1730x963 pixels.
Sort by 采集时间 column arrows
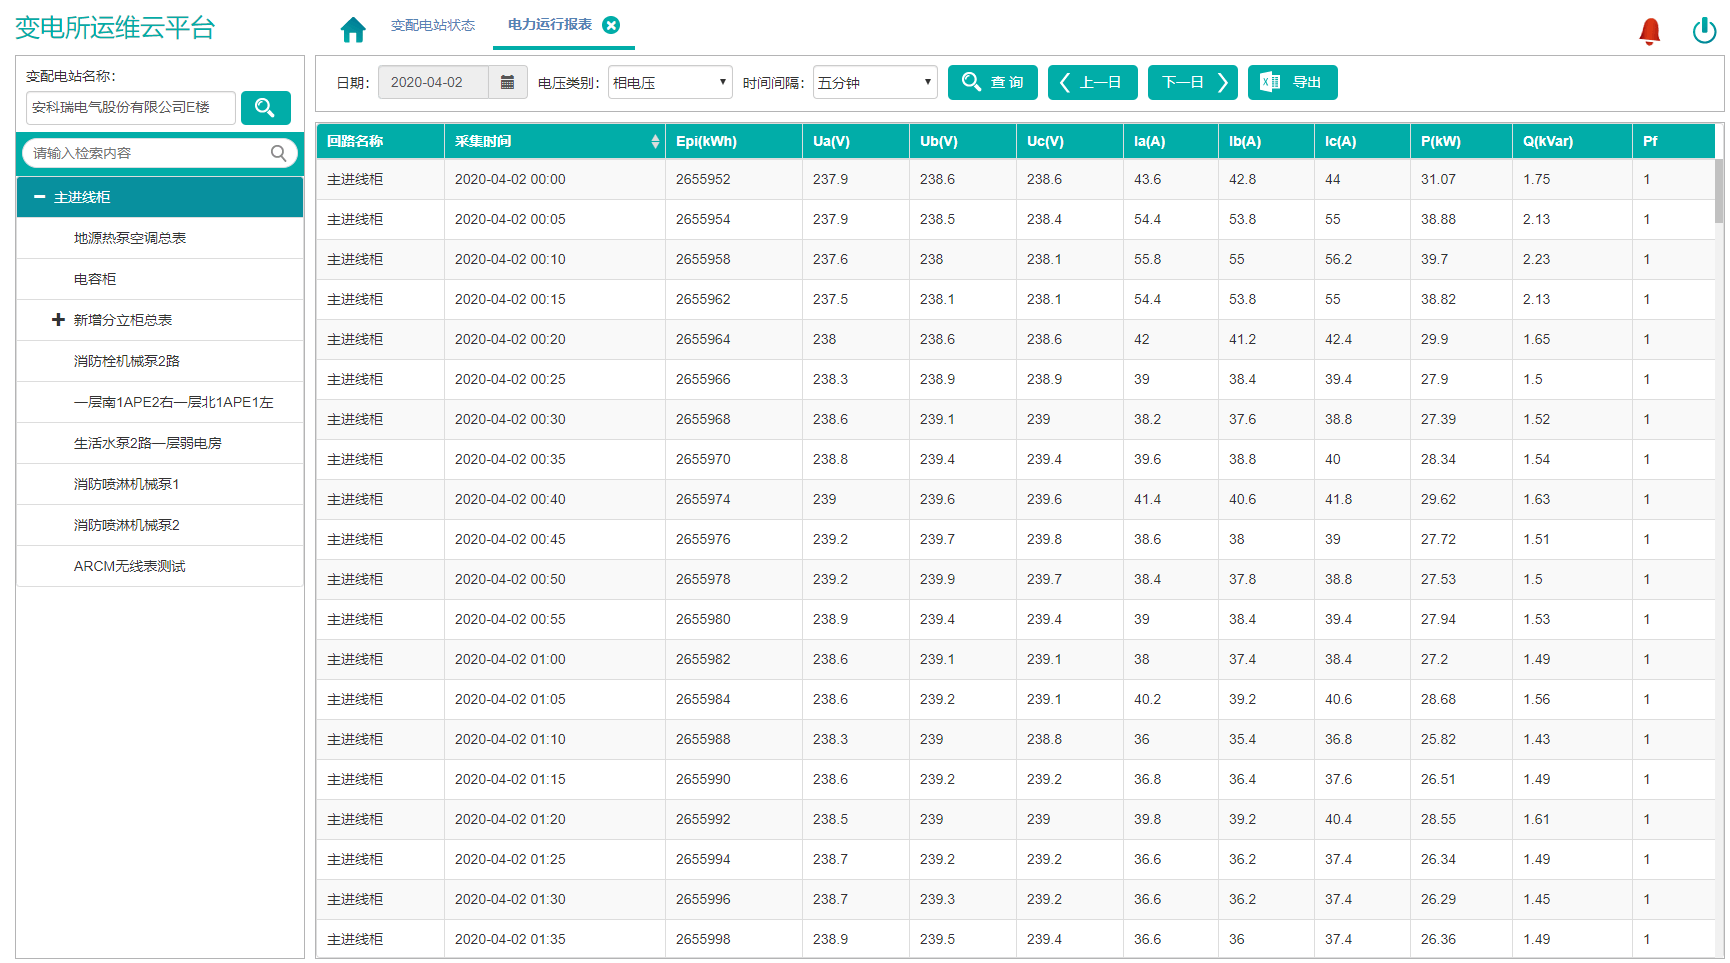pos(655,141)
